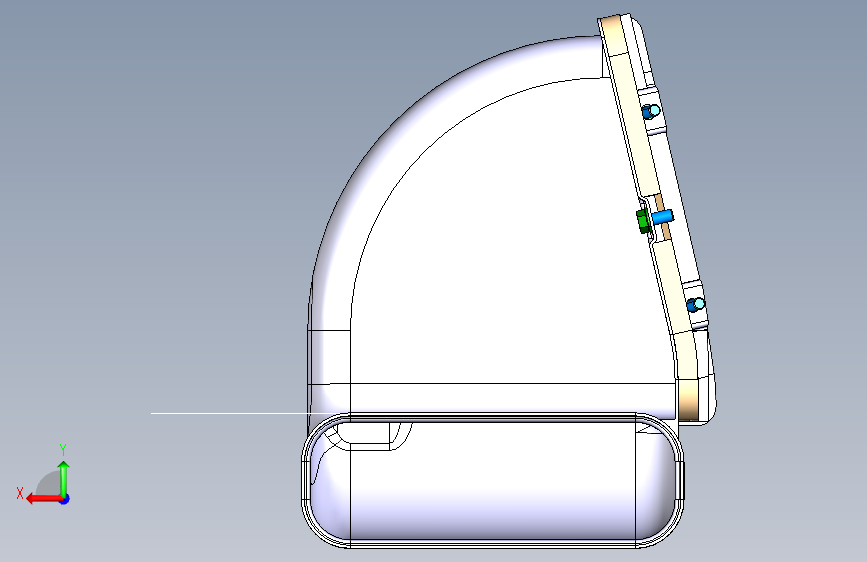Screen dimensions: 867x562
Task: Click the green Y axis arrow of the triad
Action: point(64,478)
